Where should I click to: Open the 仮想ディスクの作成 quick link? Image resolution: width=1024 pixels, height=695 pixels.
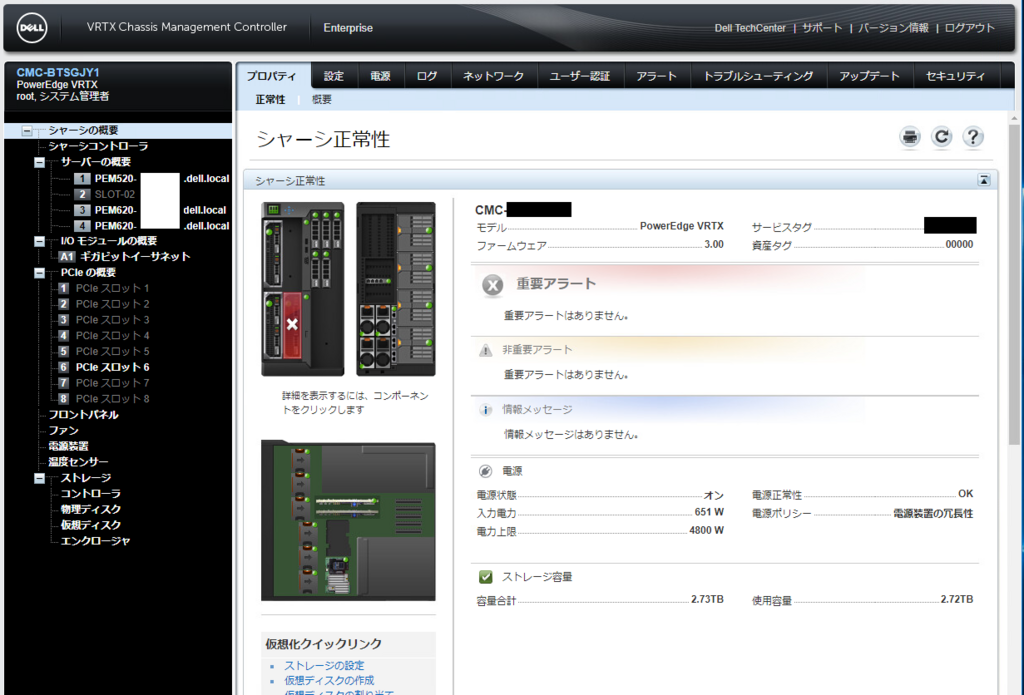click(x=329, y=681)
